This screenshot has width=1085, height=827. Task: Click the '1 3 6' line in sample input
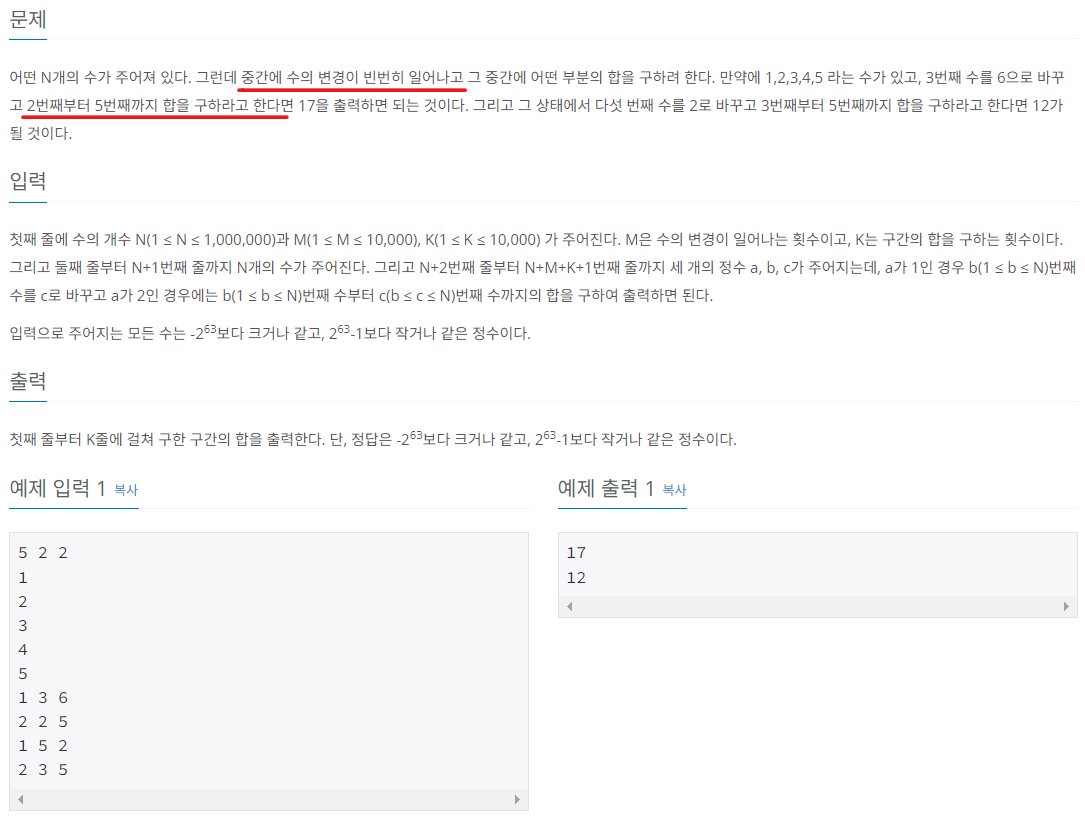(x=43, y=698)
